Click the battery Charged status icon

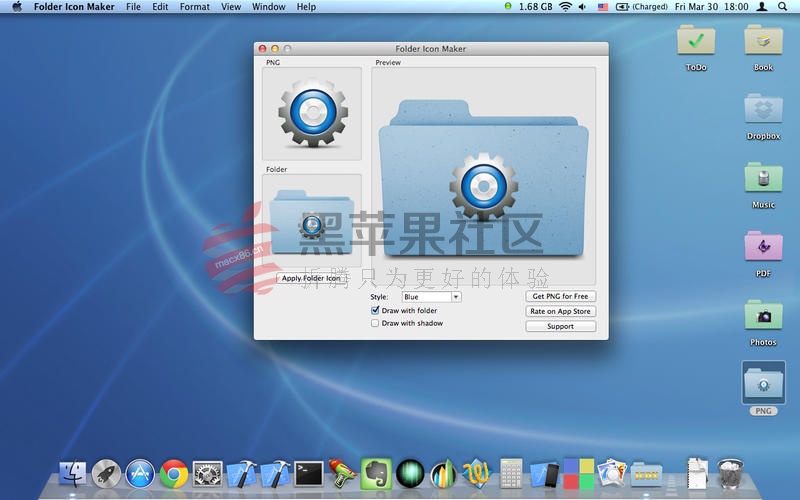click(x=642, y=7)
